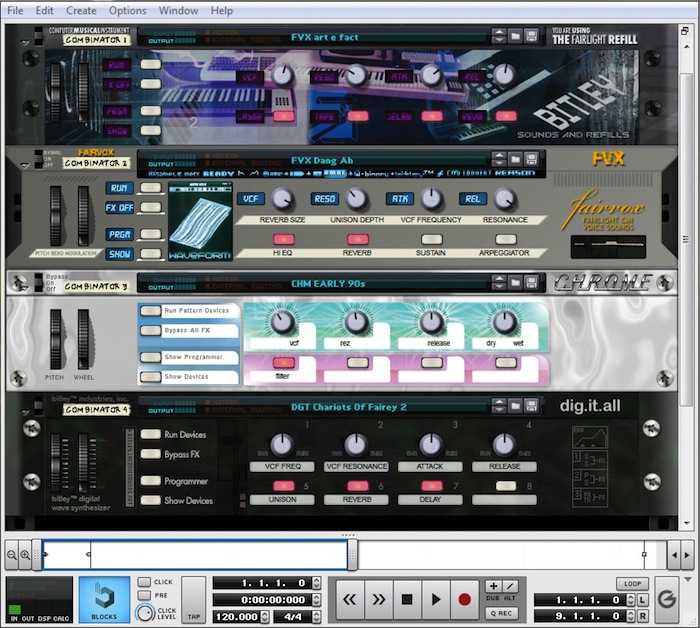Click the Rewind transport button
The width and height of the screenshot is (700, 628).
coord(350,600)
